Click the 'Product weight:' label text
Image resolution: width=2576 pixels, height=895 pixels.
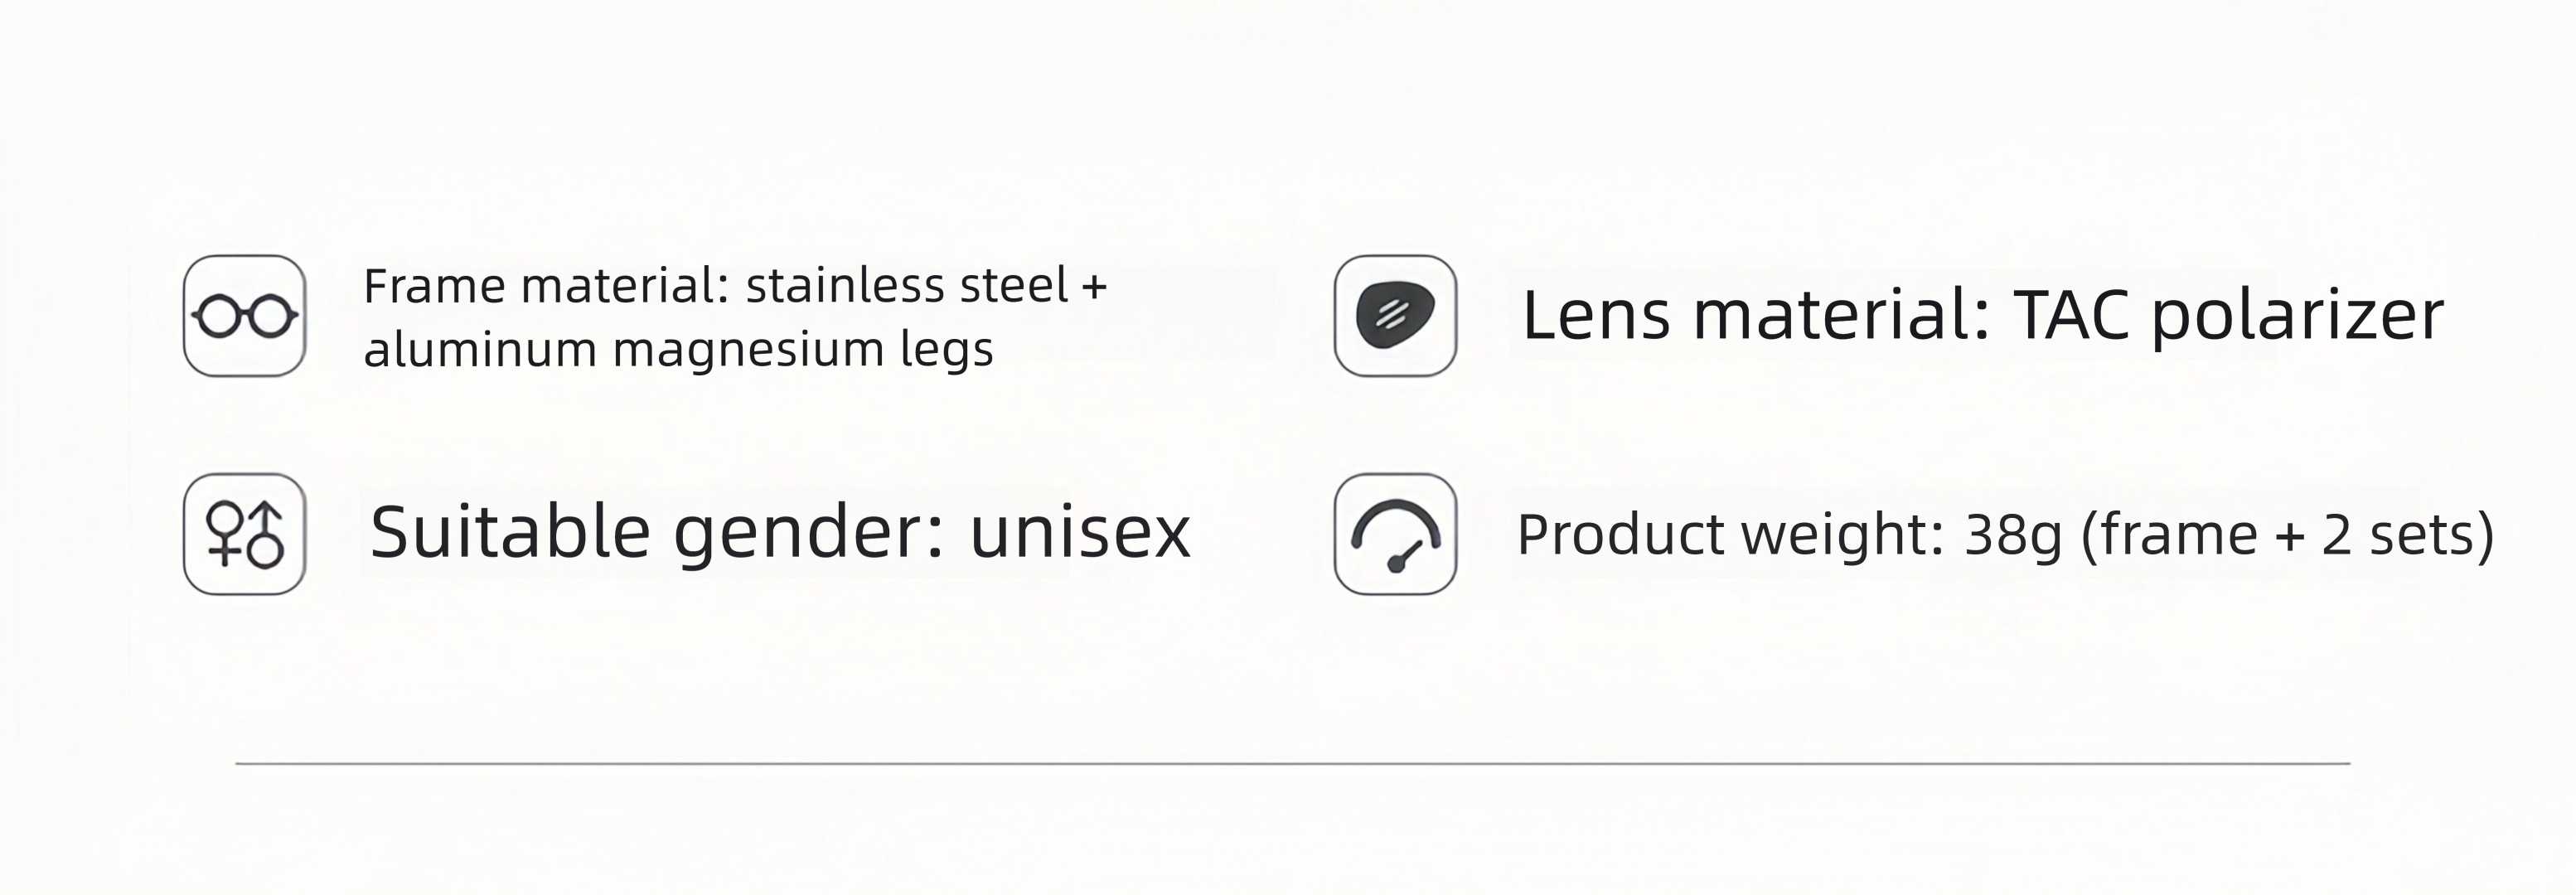coord(1730,535)
